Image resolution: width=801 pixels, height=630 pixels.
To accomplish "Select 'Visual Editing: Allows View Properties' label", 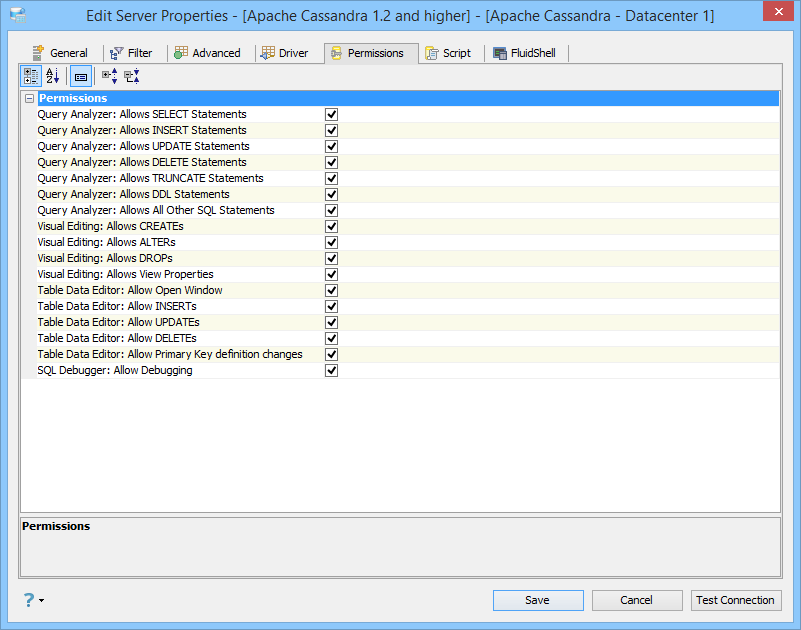I will coord(125,274).
